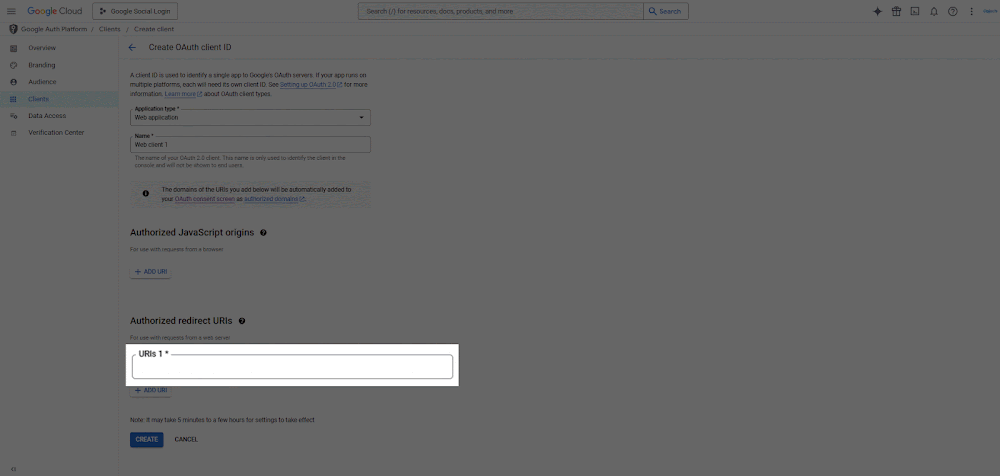Screen dimensions: 1000x476
Task: Activate Cloud Shell terminal icon
Action: click(914, 11)
